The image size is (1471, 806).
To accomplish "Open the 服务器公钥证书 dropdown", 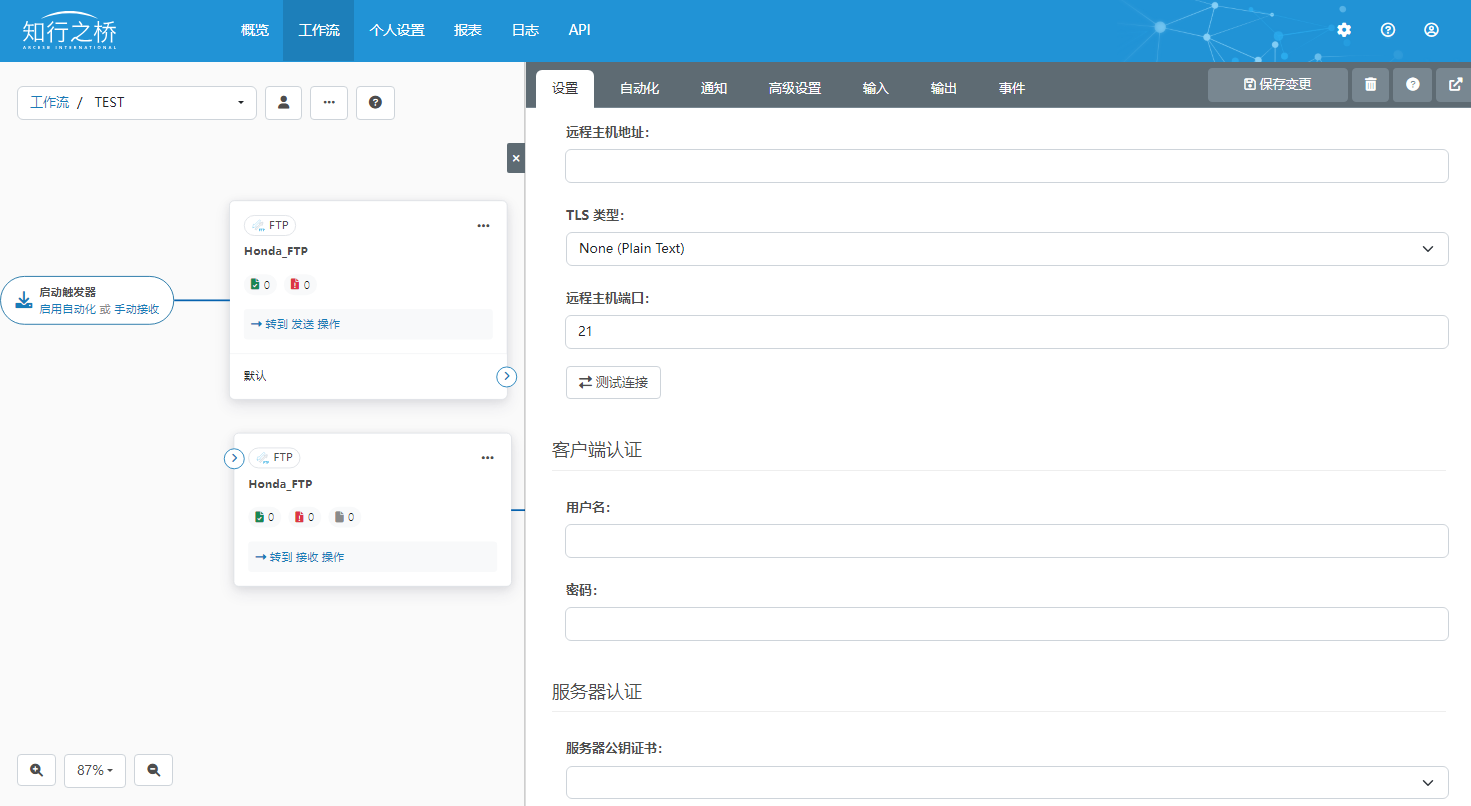I will coord(1006,782).
